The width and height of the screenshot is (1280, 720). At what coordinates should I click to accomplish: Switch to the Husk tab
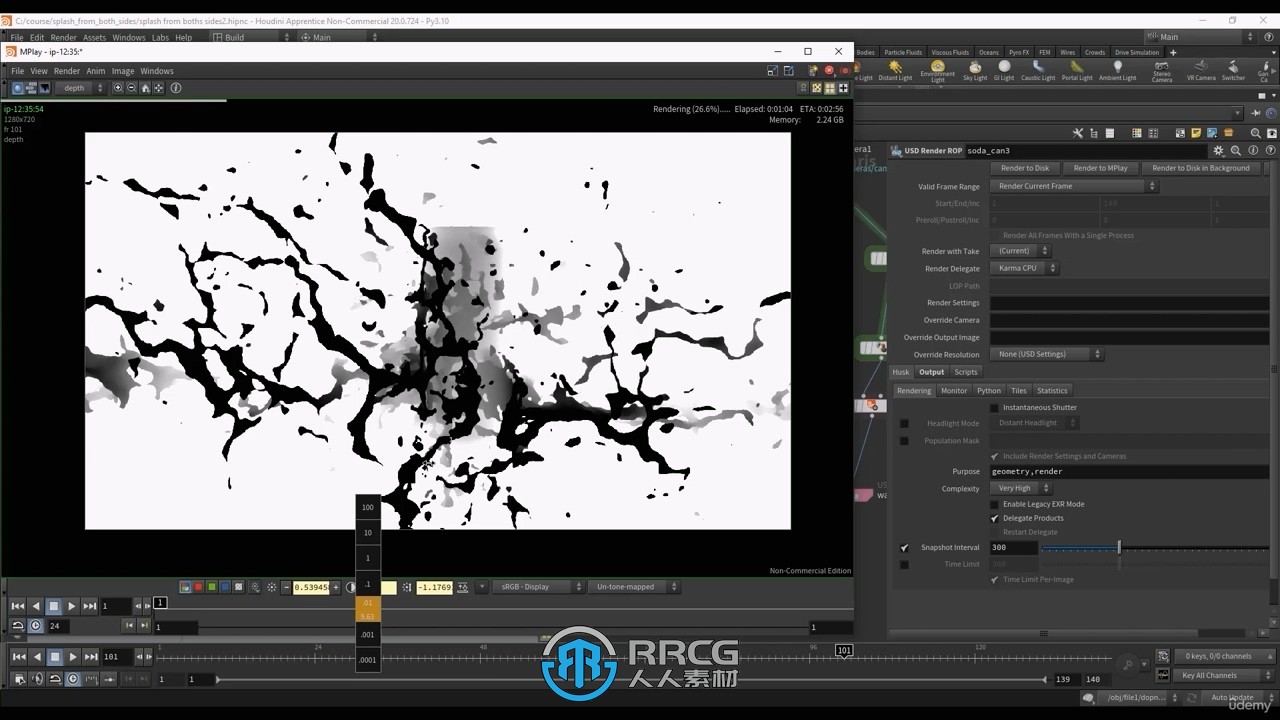click(901, 372)
